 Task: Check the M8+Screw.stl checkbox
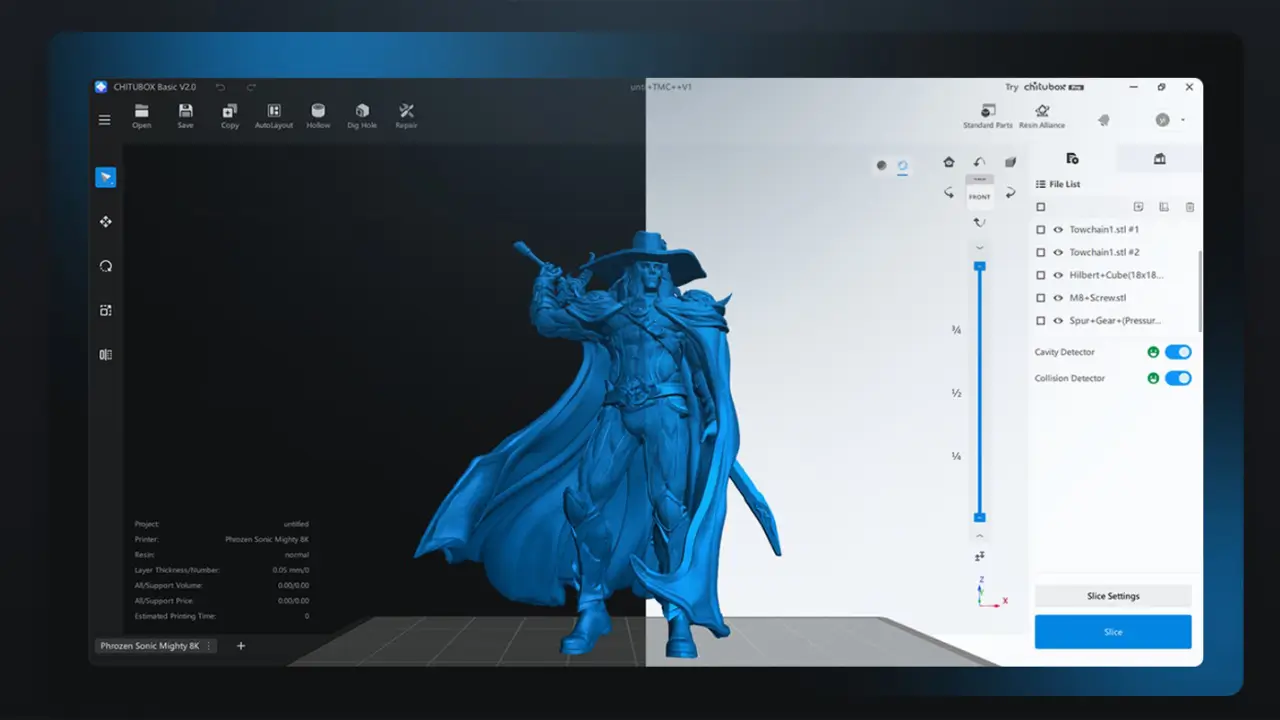1041,298
